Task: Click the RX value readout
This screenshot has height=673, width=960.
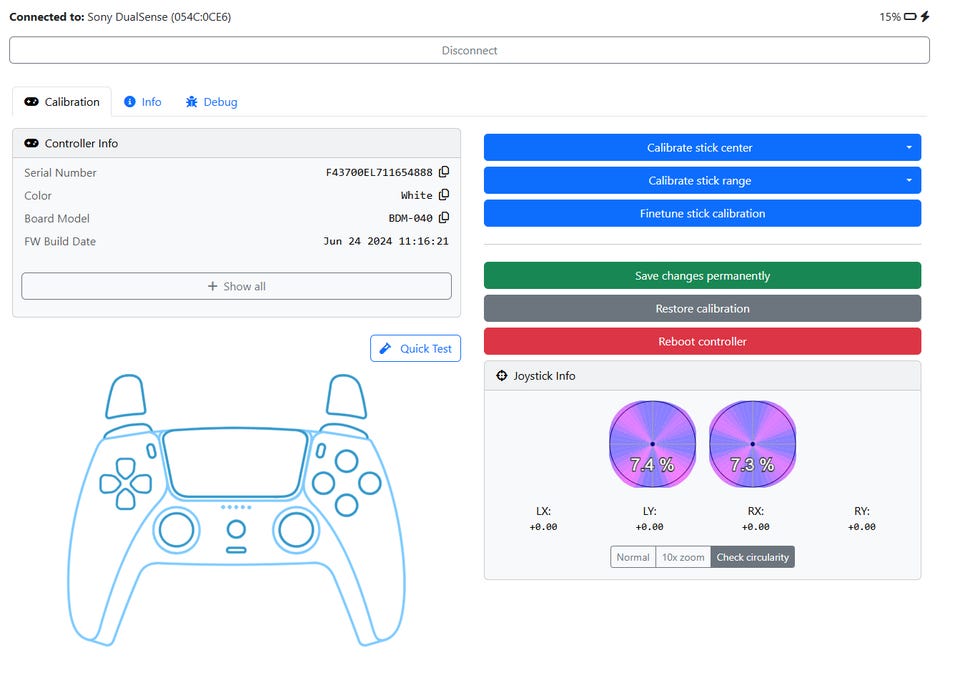Action: 756,527
